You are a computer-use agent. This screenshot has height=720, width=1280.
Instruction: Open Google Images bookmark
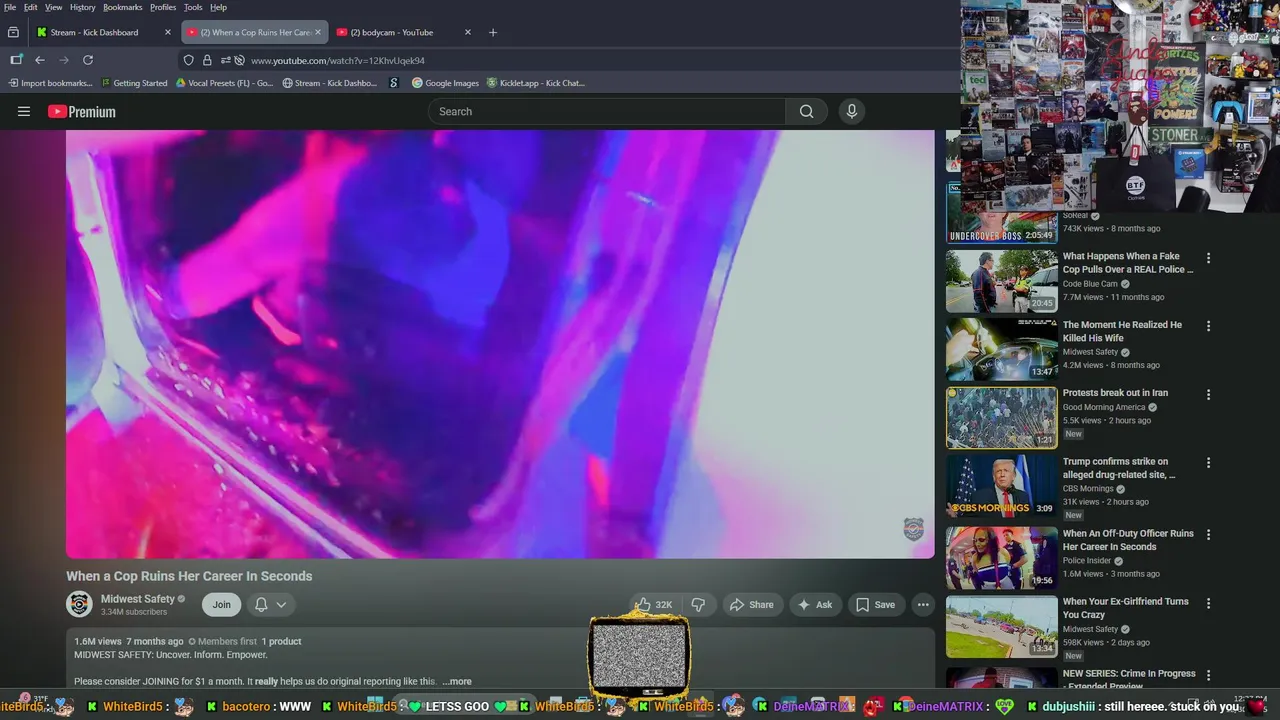(446, 83)
